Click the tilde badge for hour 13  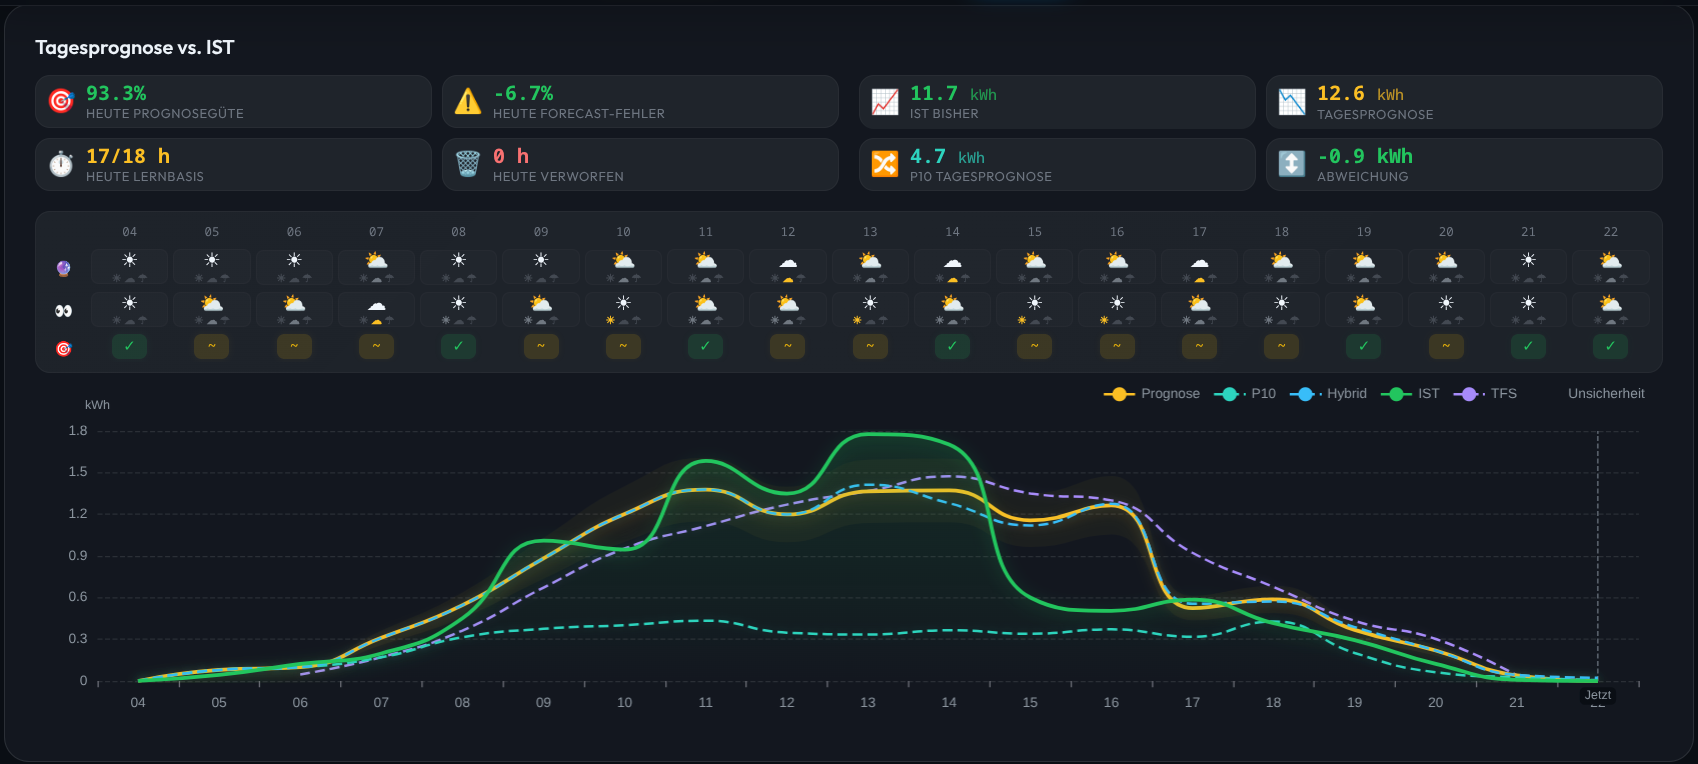(x=870, y=346)
